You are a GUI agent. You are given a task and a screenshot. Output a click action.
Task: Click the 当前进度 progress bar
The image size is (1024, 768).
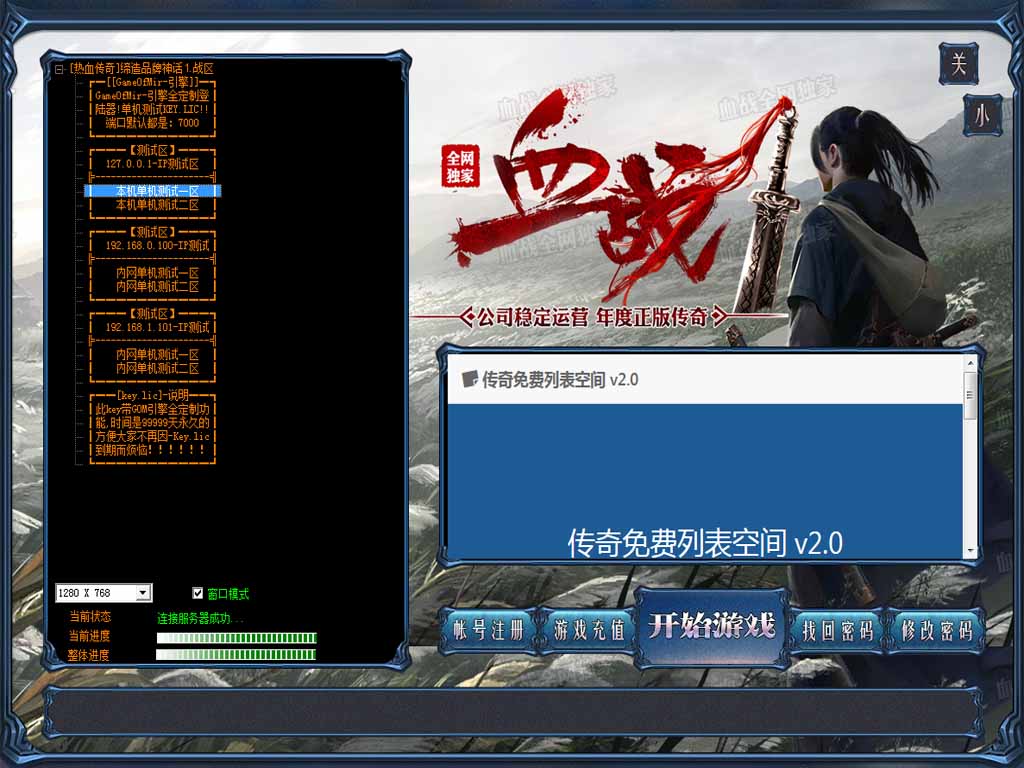236,637
